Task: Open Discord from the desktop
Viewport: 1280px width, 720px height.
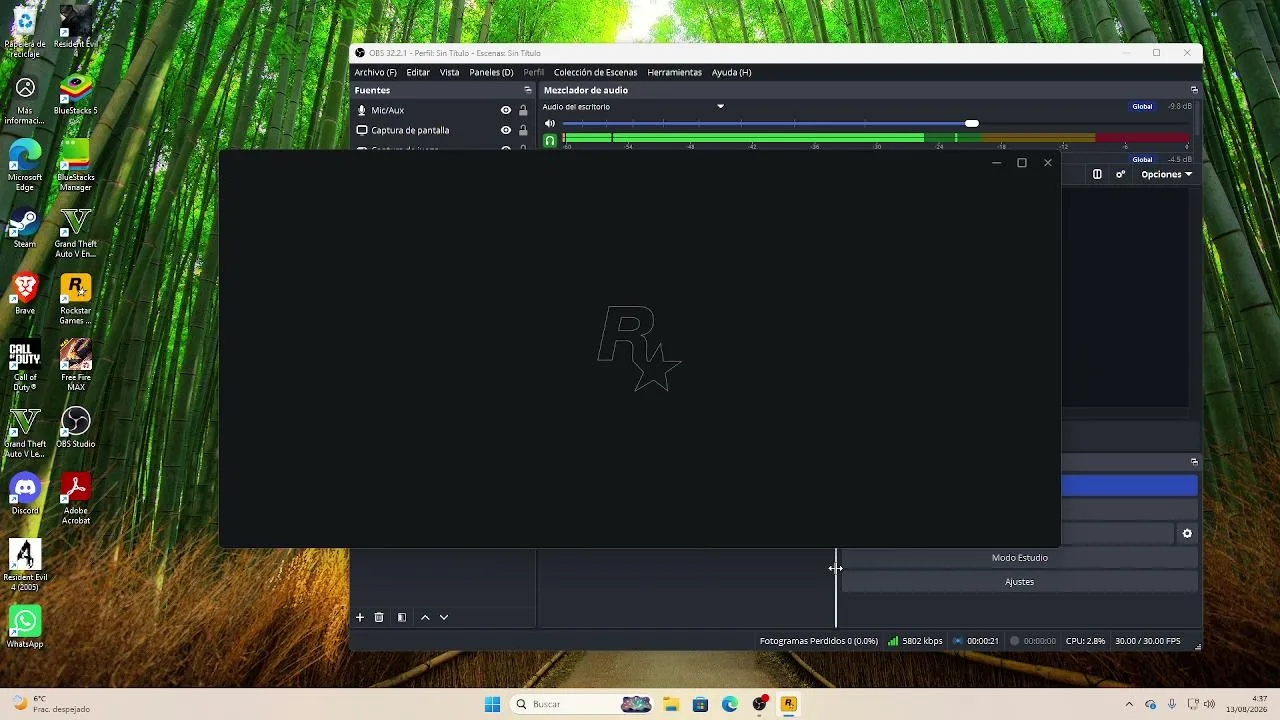Action: pyautogui.click(x=25, y=496)
